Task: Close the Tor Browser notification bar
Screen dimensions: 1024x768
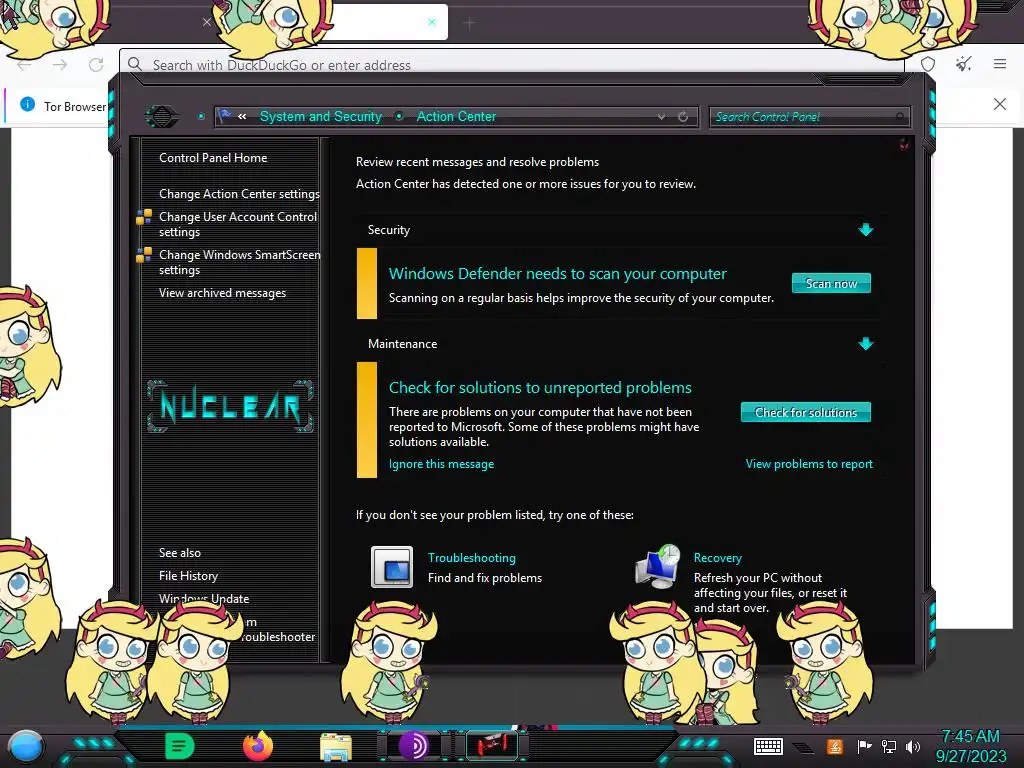Action: [999, 104]
